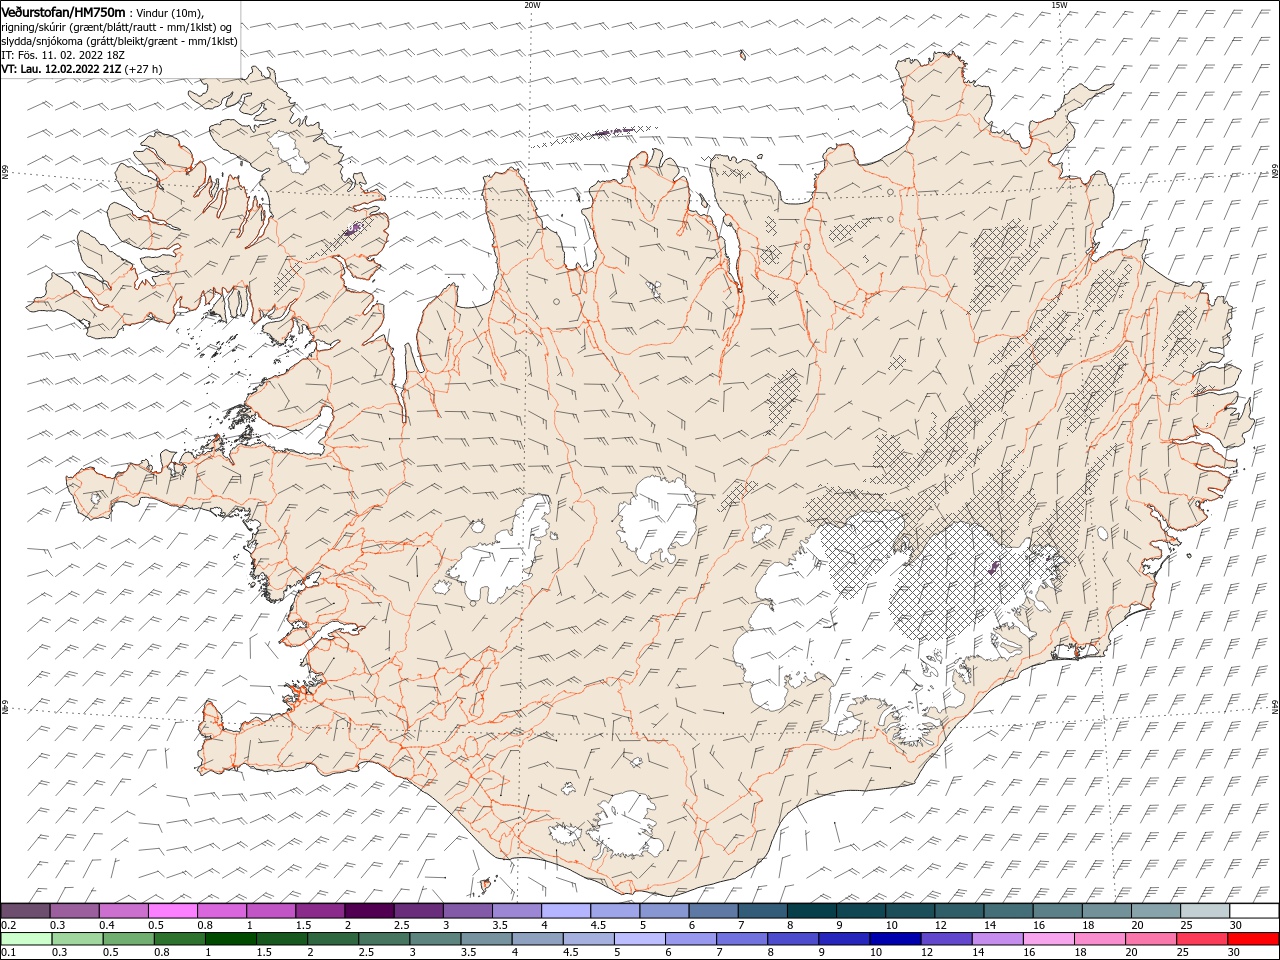
Task: Pick lower legend swatch between 20 and 25
Action: (x=1152, y=939)
